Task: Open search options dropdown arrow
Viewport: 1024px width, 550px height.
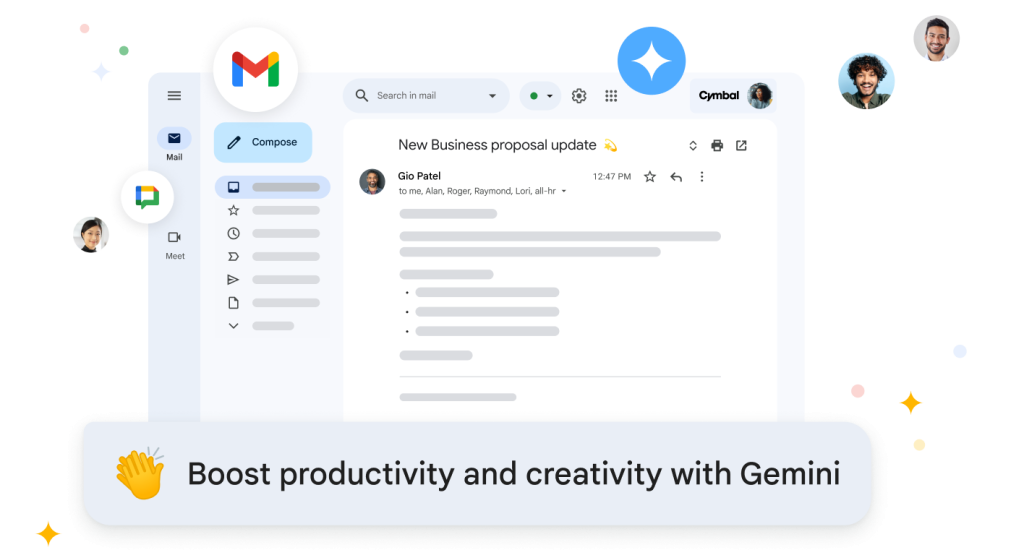Action: [492, 96]
